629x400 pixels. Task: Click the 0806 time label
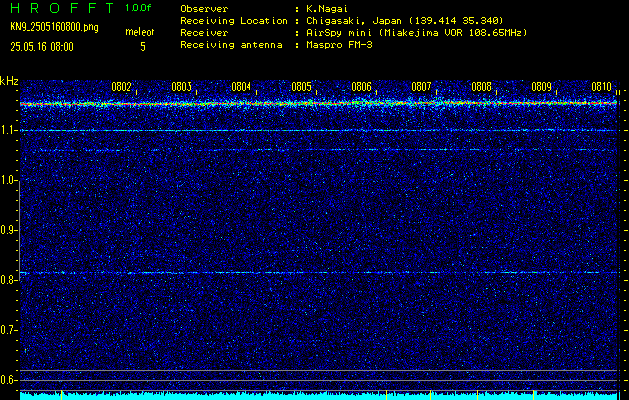tap(361, 87)
